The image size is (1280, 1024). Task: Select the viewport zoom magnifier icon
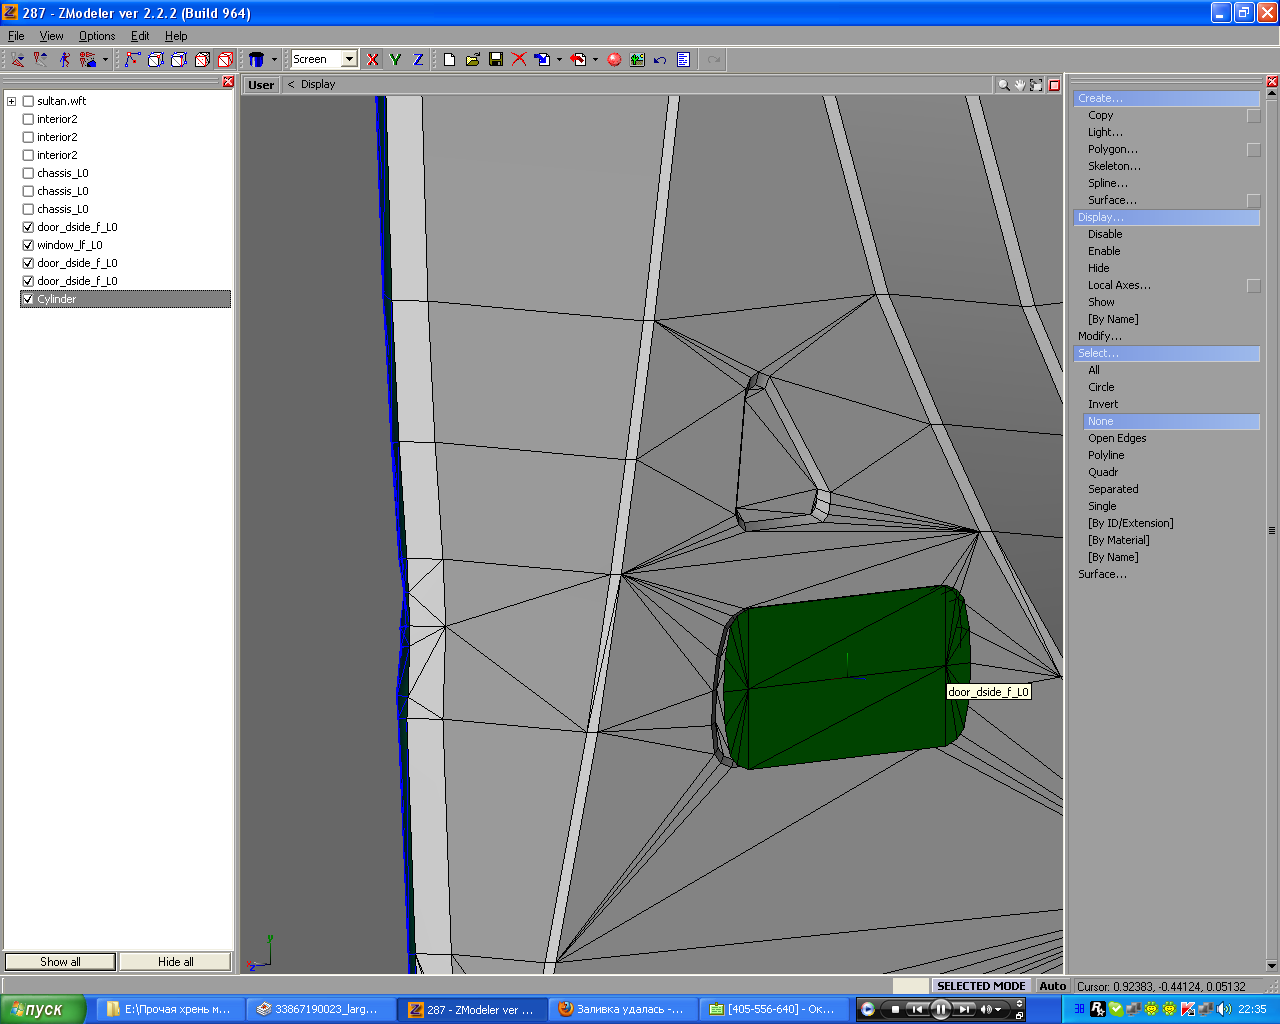(1003, 85)
